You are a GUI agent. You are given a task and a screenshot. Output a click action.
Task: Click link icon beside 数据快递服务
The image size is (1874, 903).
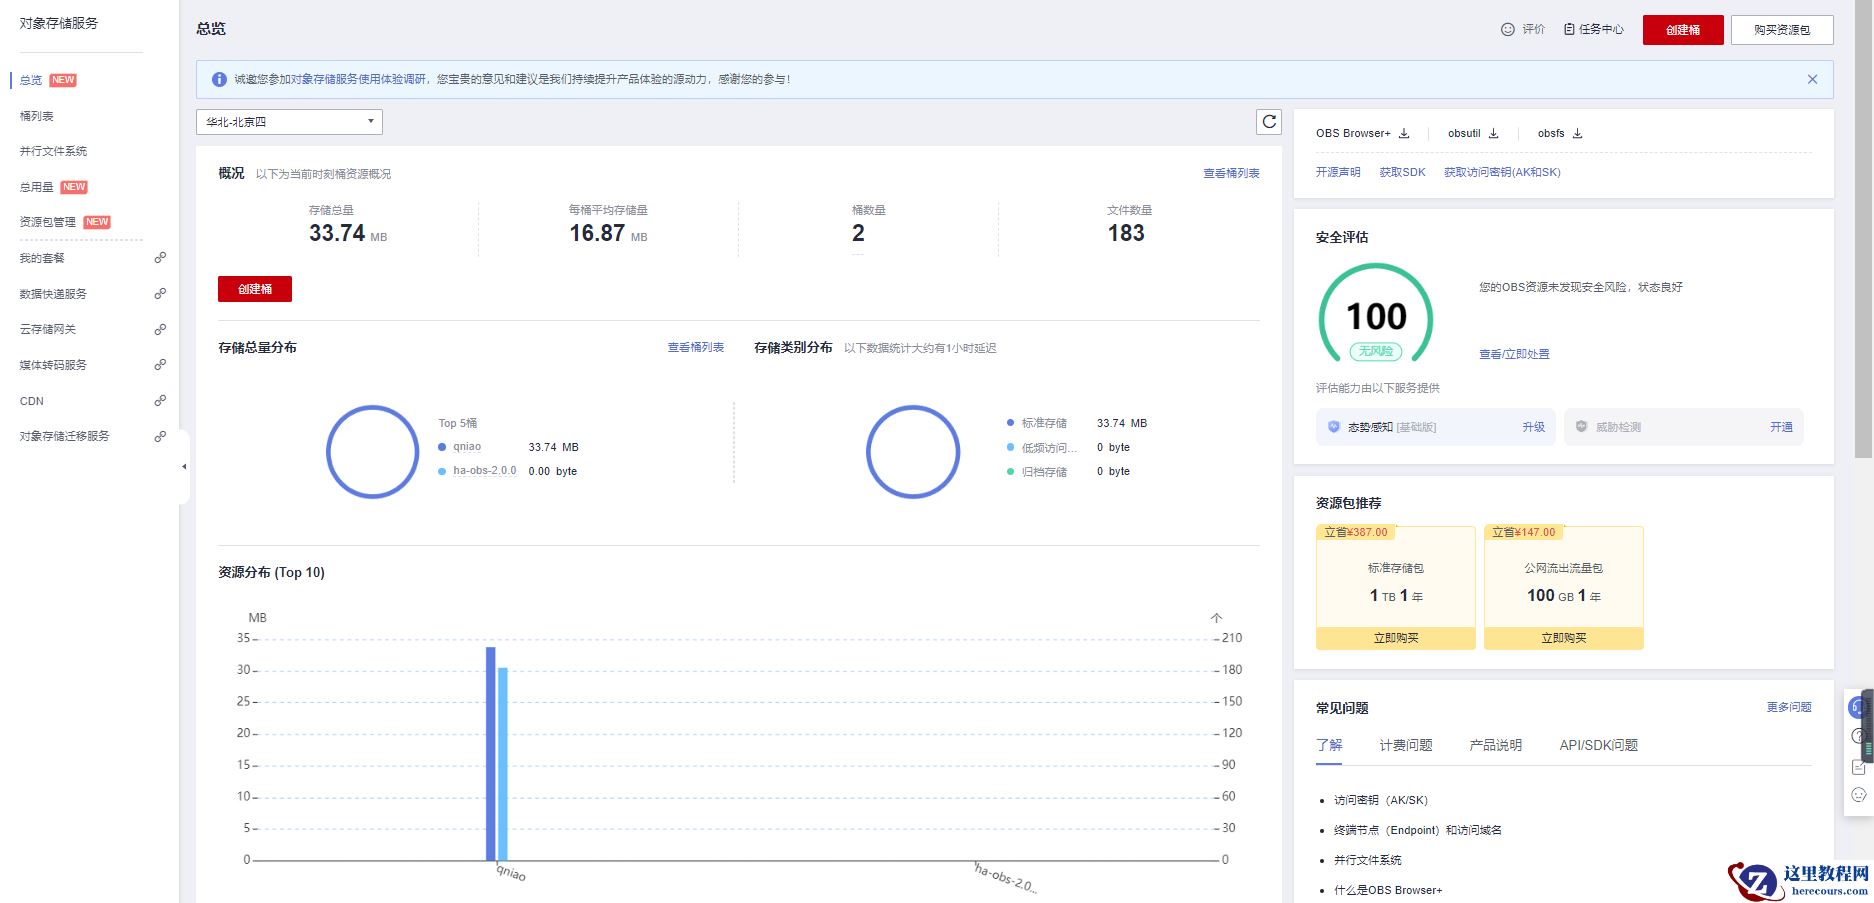(x=160, y=294)
